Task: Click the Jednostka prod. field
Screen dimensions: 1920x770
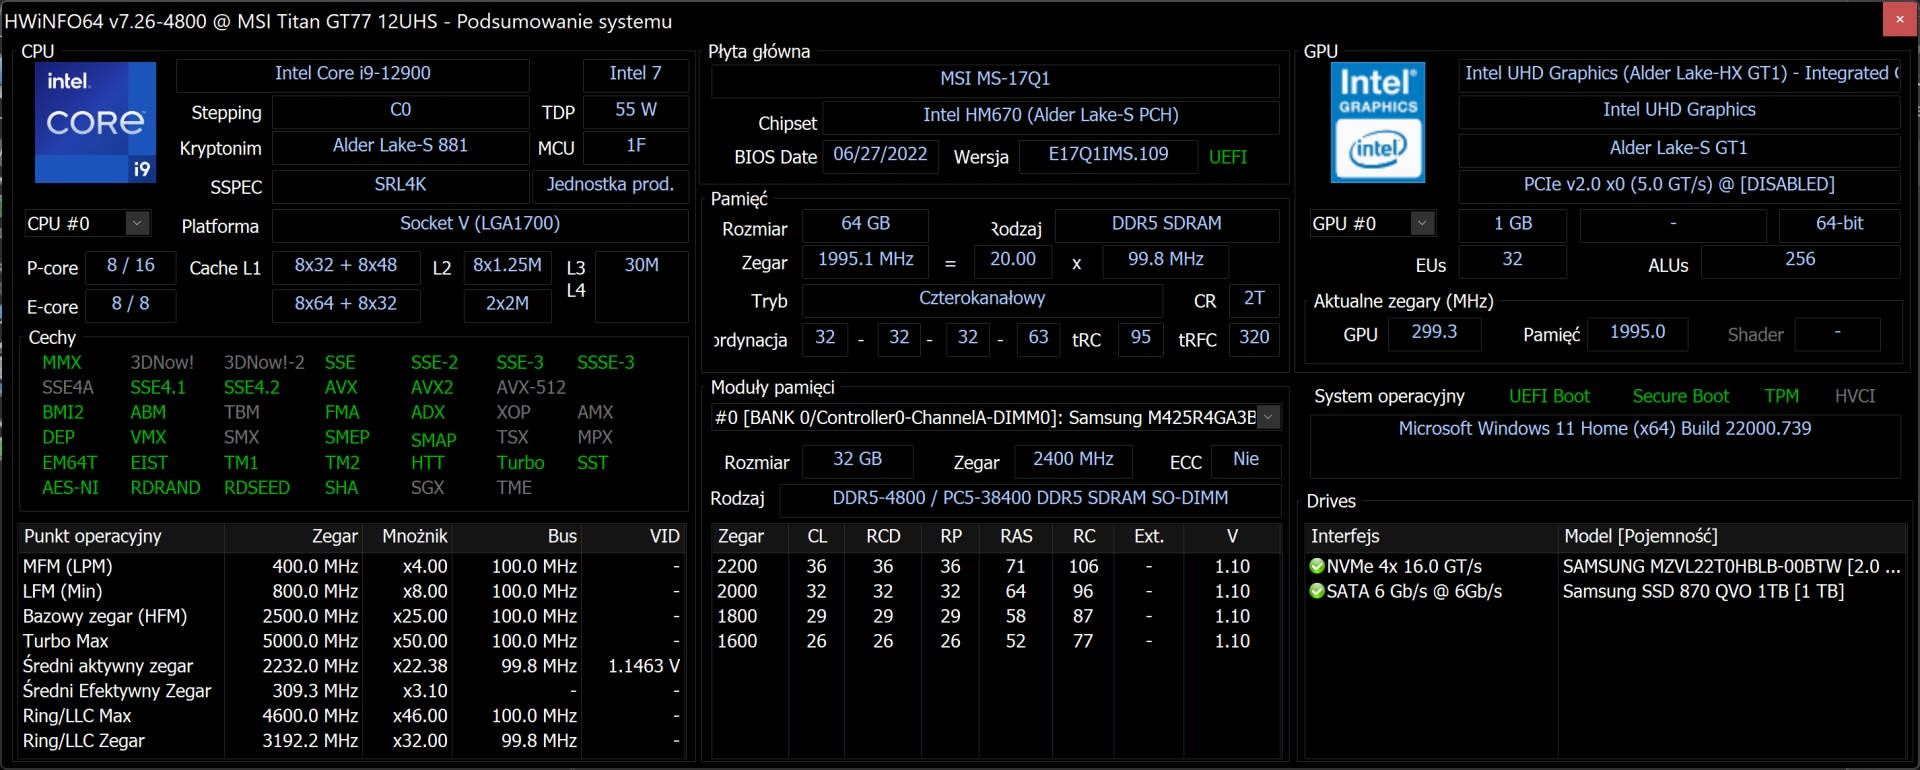Action: [610, 185]
